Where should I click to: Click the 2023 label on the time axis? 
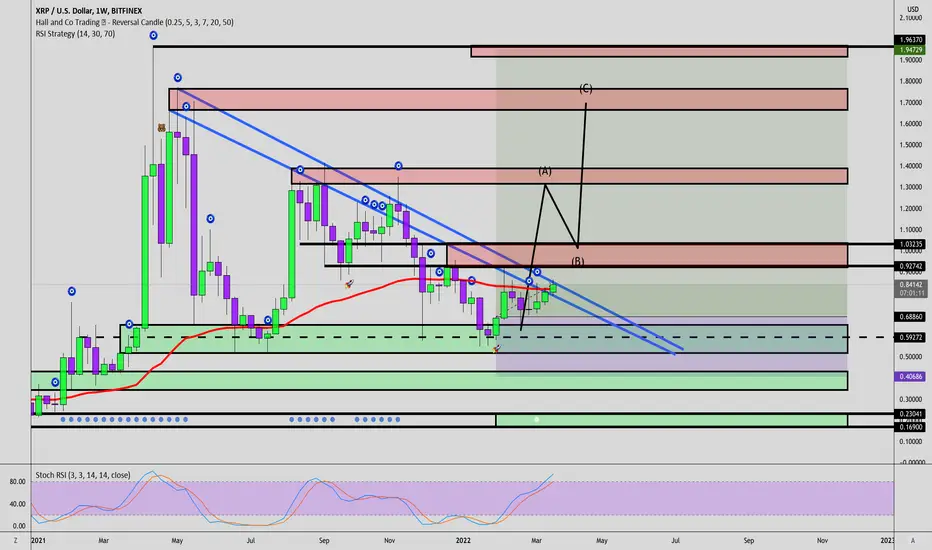(887, 540)
